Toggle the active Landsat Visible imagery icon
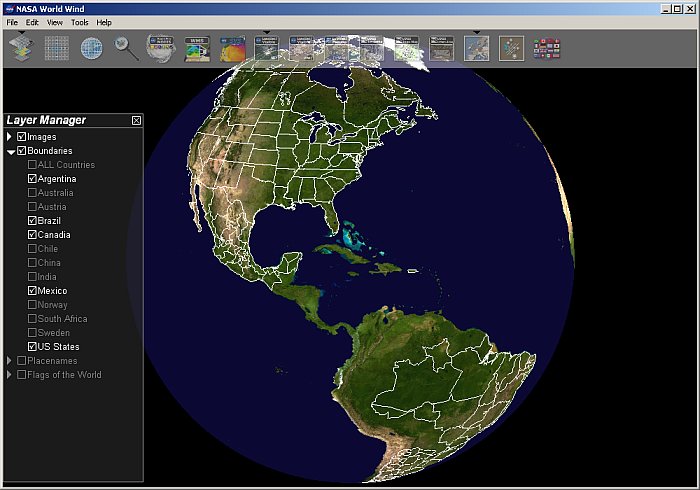 point(267,48)
